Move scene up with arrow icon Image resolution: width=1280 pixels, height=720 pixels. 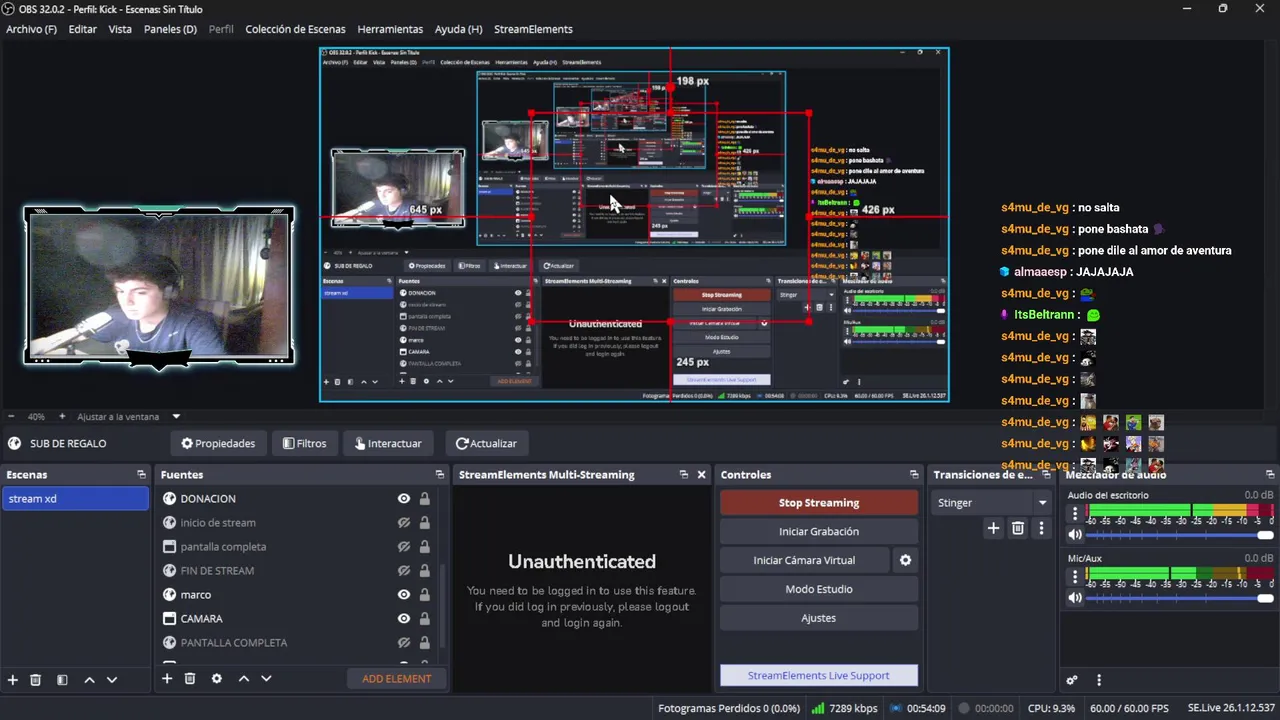coord(89,679)
